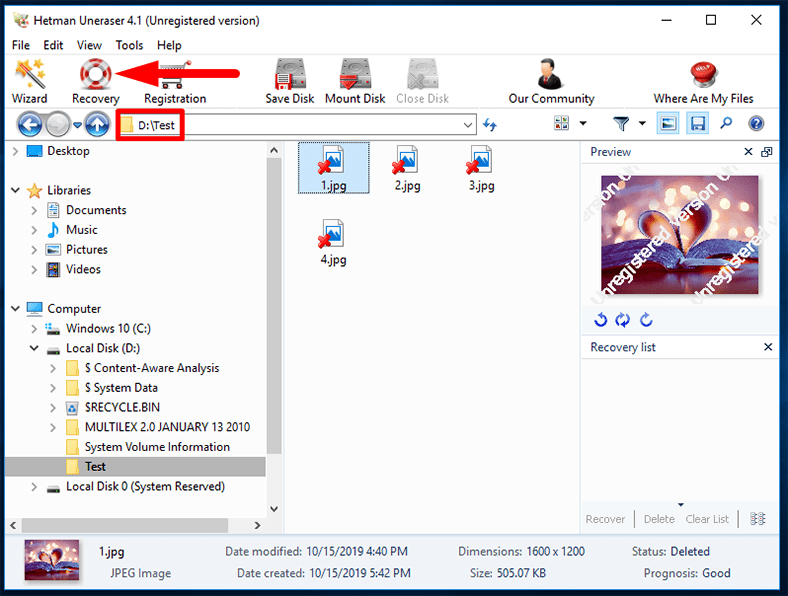The image size is (788, 596).
Task: Open the filter dropdown arrow
Action: point(642,123)
